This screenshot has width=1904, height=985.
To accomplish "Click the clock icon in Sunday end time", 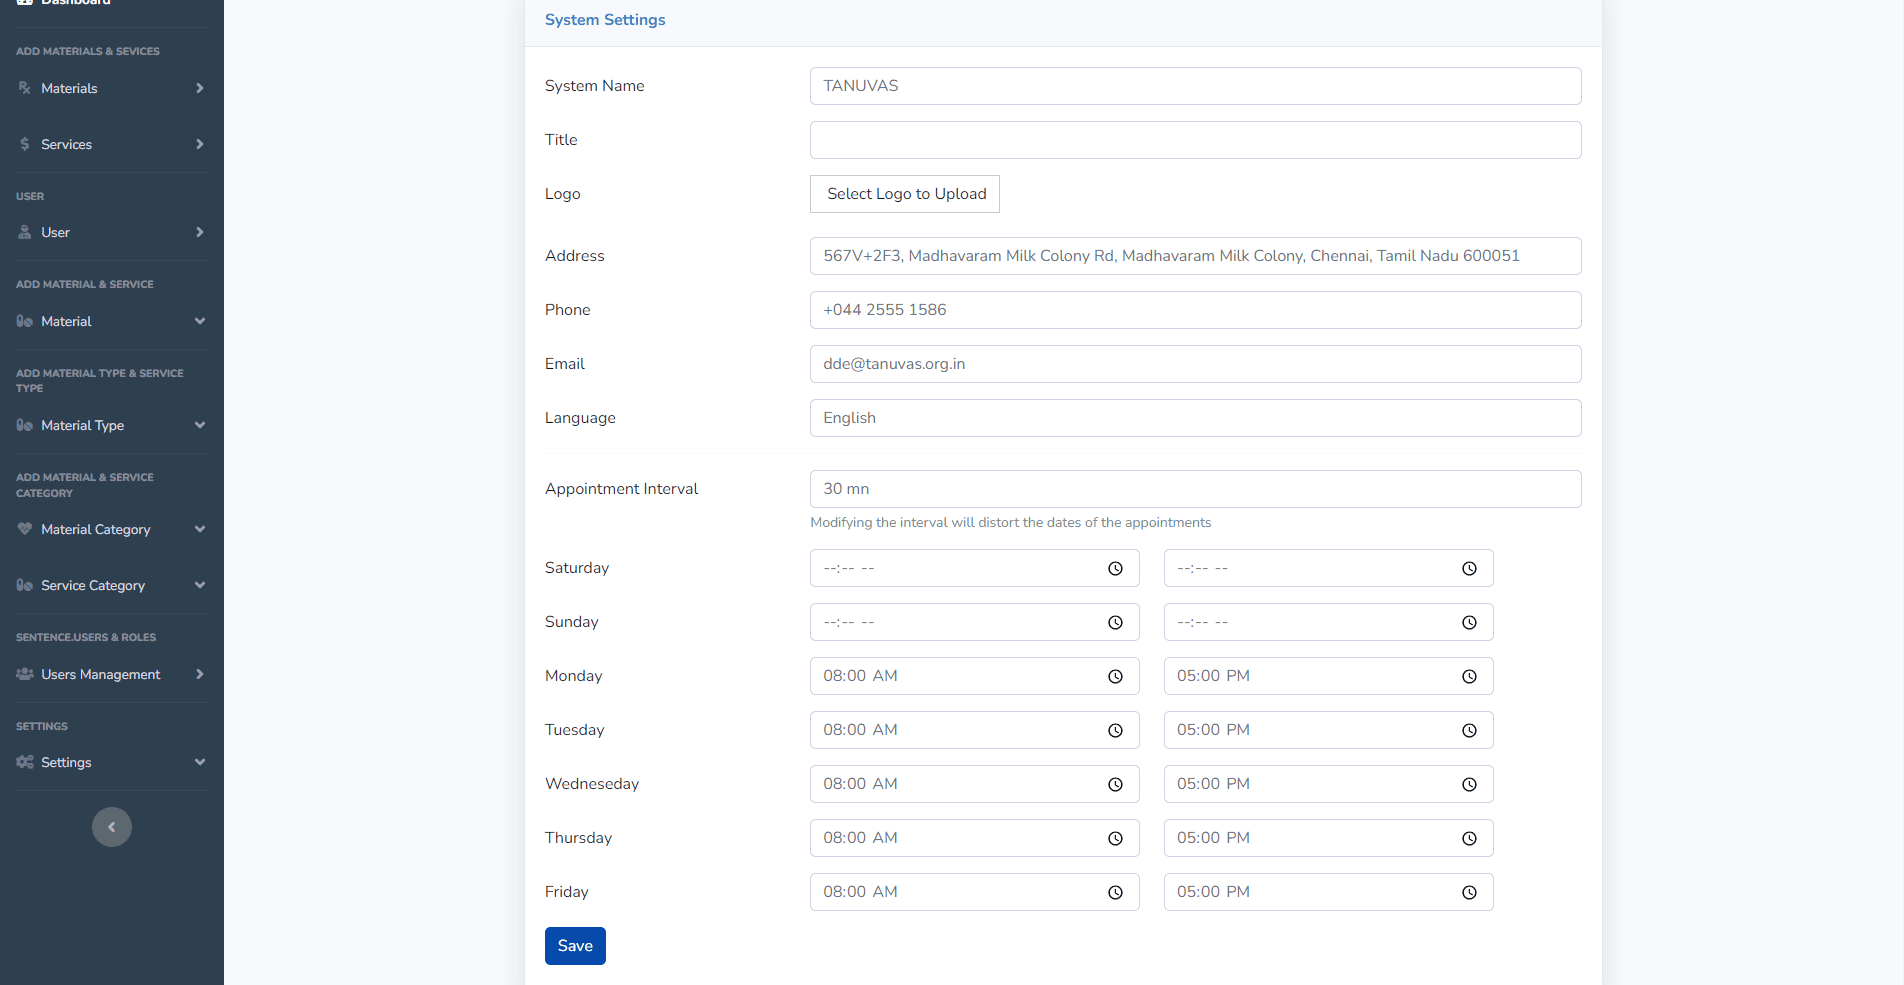I will click(x=1469, y=623).
